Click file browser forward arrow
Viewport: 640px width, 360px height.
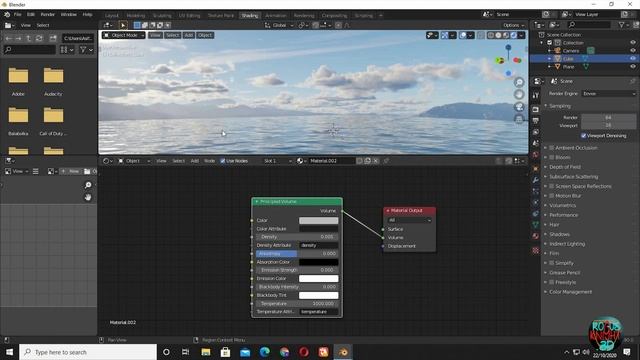[18, 38]
